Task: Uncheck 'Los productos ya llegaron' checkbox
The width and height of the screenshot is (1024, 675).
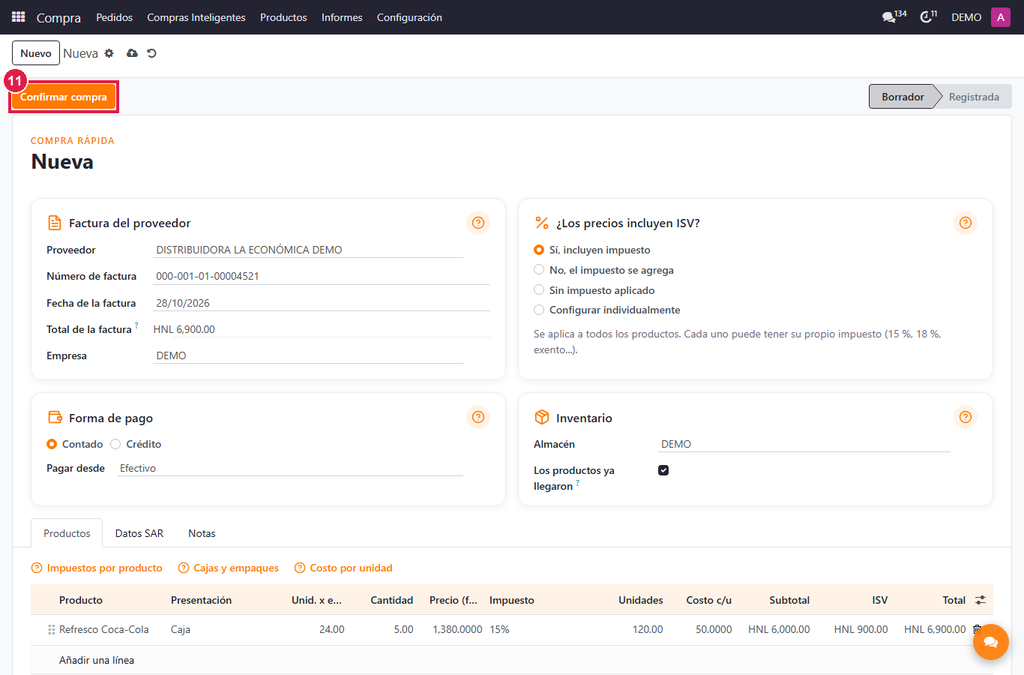Action: 664,470
